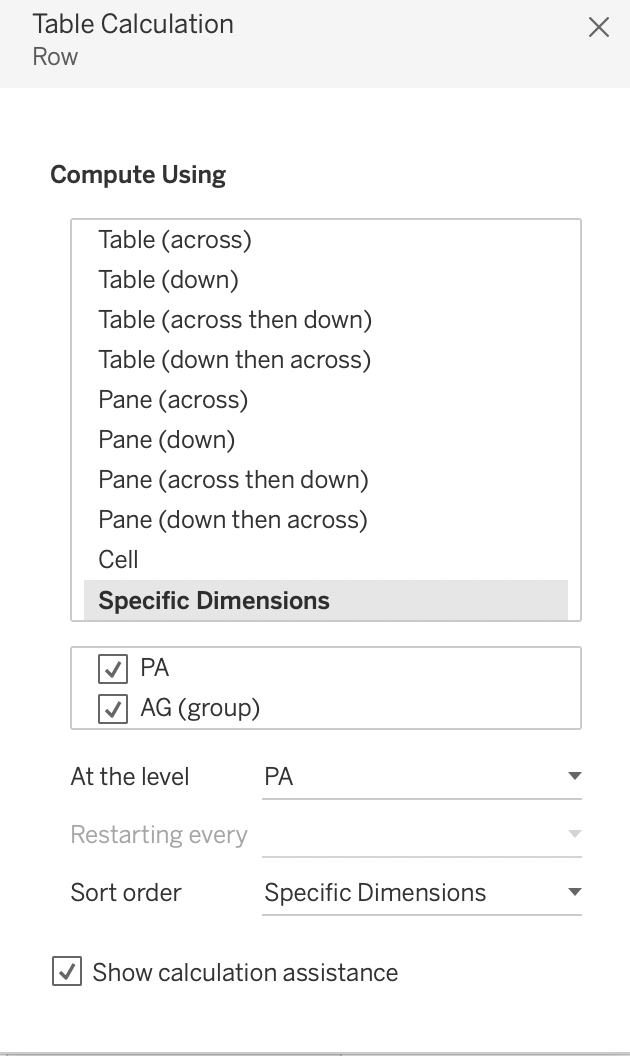
Task: Choose Pane (down) from the list
Action: click(x=167, y=440)
